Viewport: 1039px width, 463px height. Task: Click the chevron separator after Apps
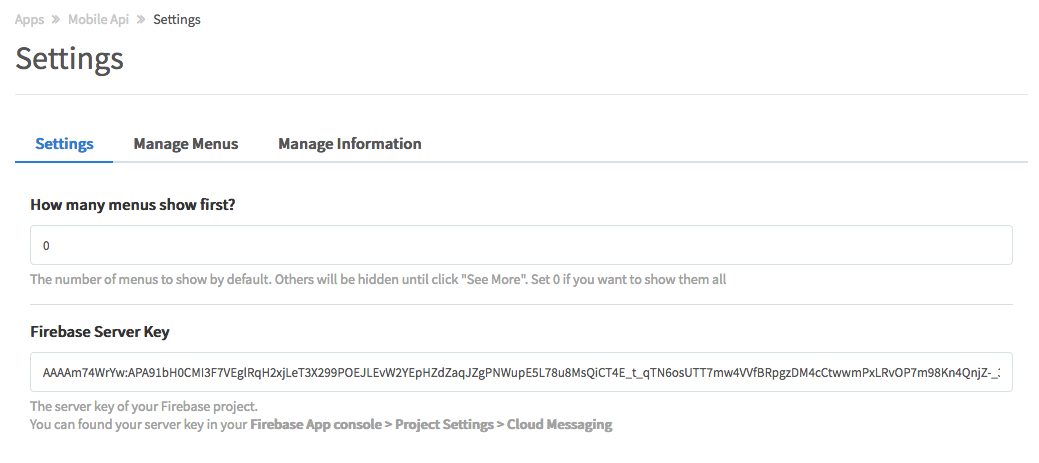point(56,20)
